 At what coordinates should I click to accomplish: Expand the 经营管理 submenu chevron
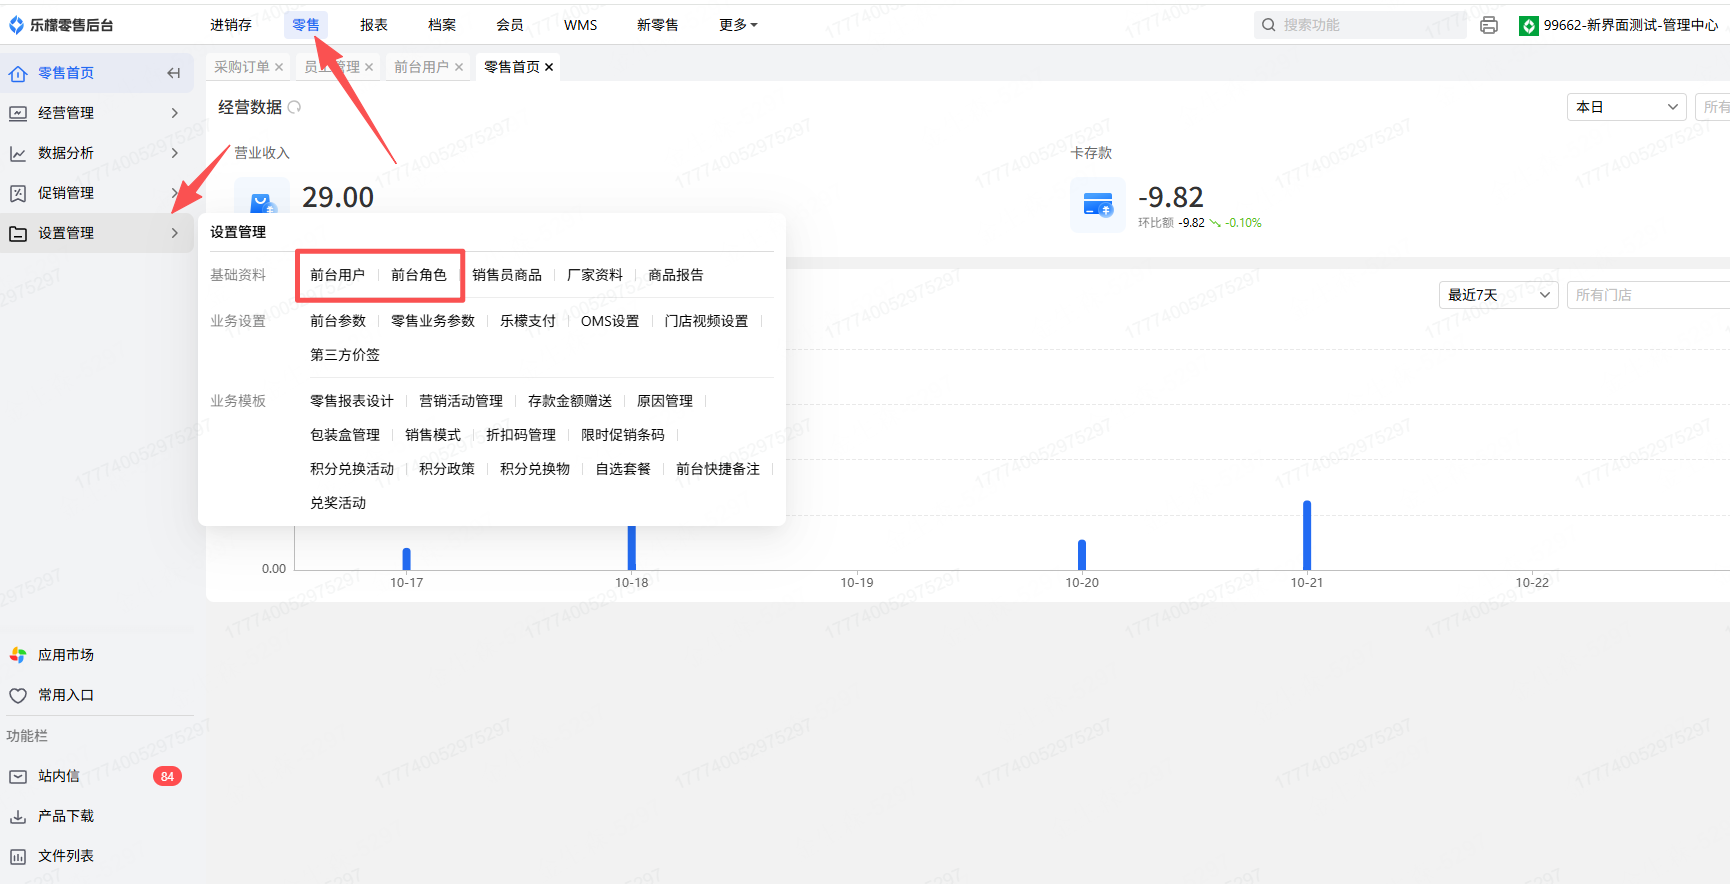175,113
